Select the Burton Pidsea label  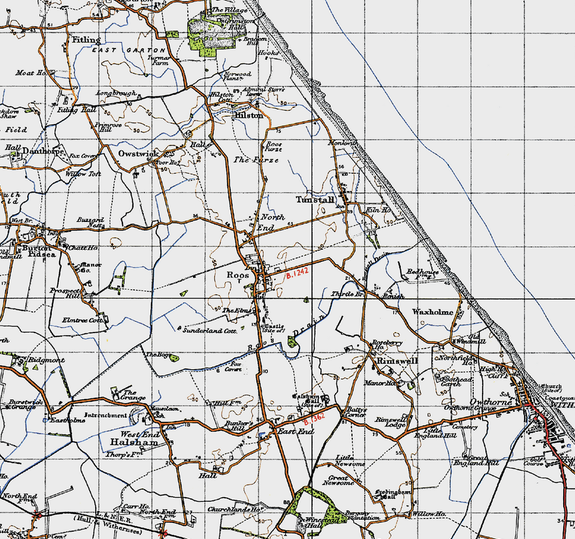[39, 251]
